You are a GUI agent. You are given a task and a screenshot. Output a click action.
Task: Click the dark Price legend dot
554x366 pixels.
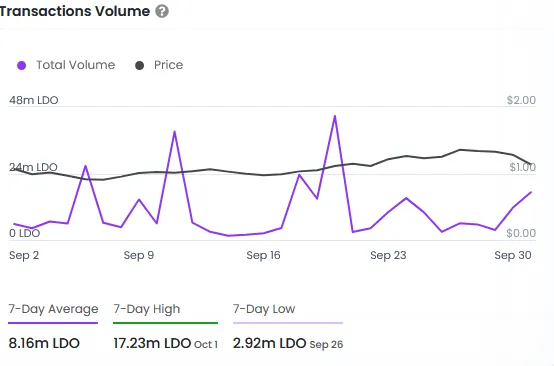click(140, 65)
